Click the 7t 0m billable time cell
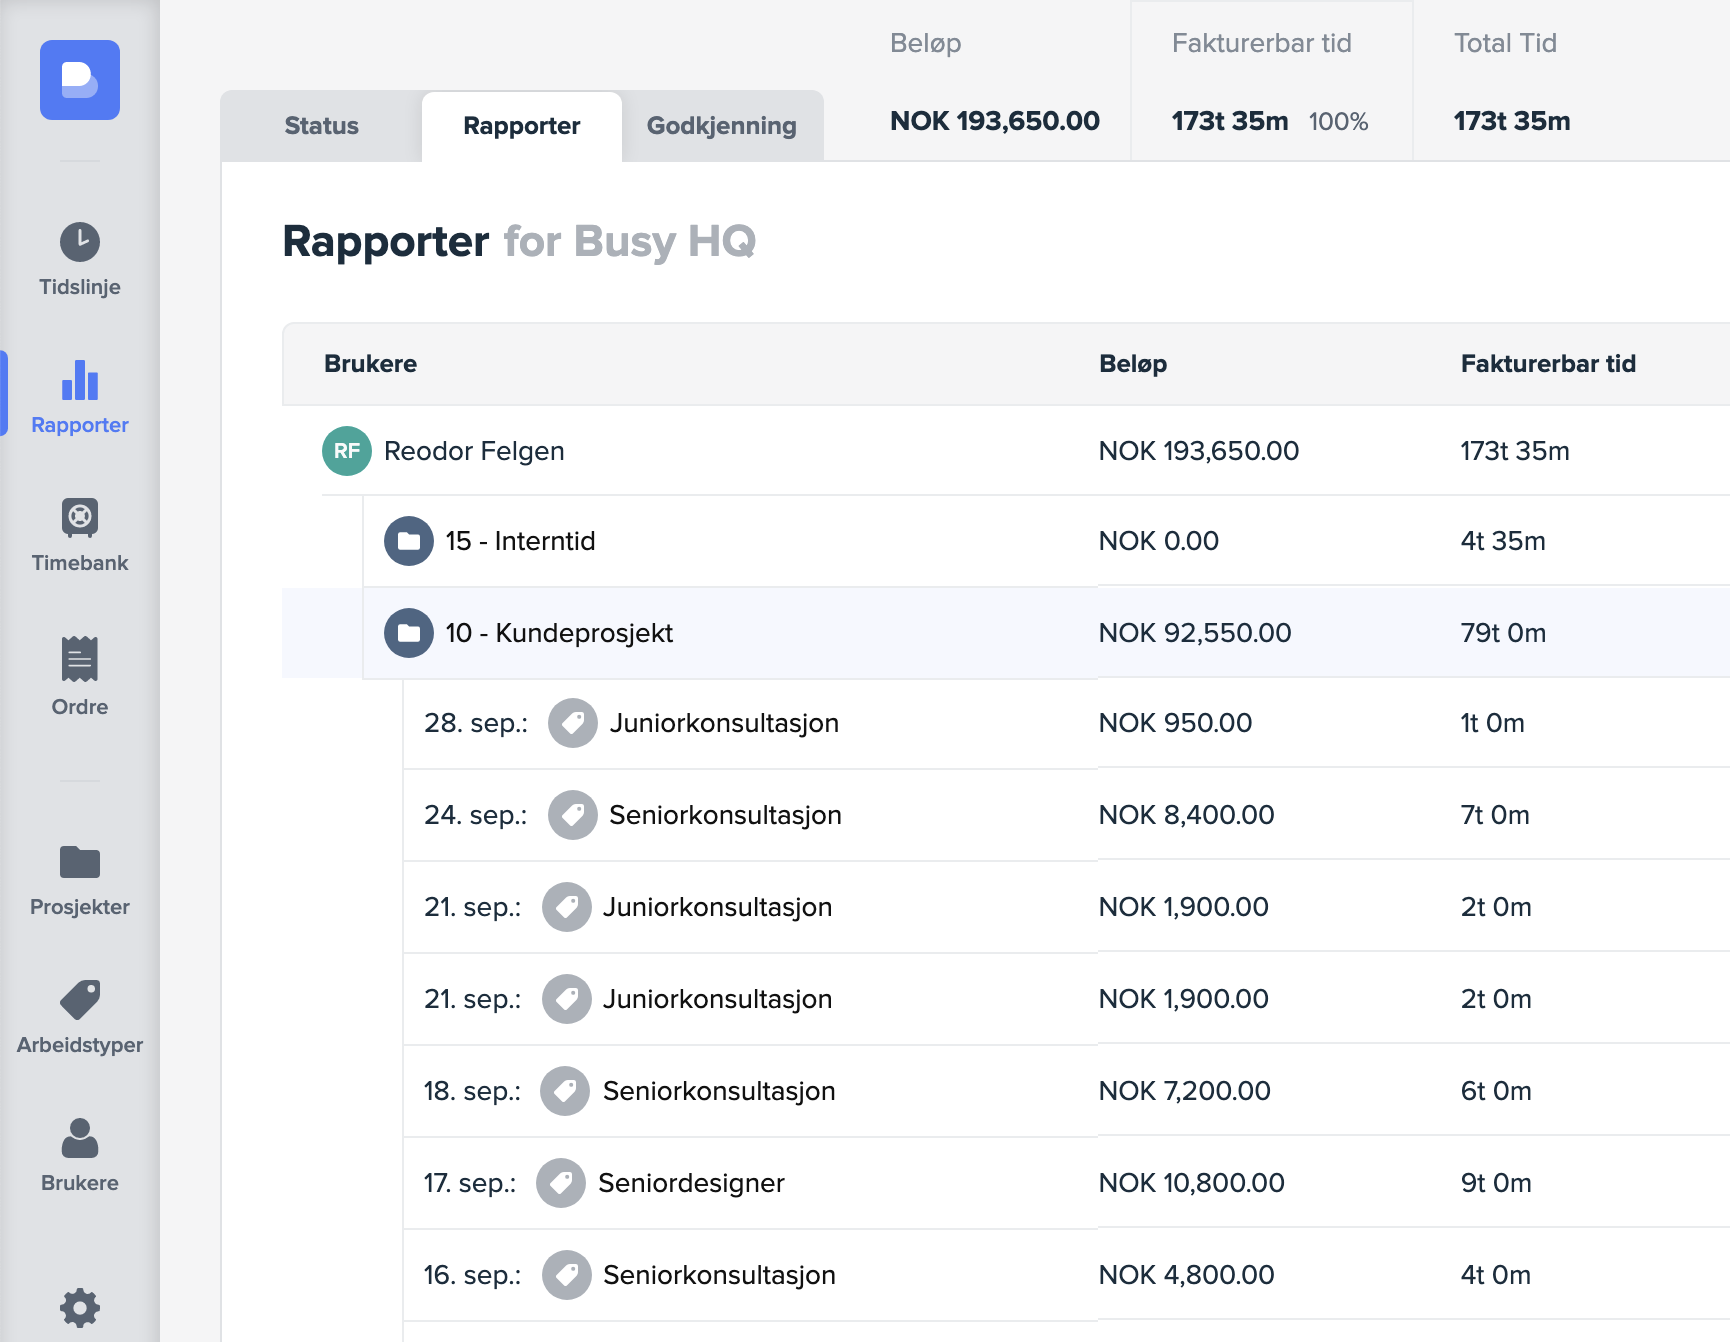Viewport: 1730px width, 1342px height. (x=1495, y=815)
